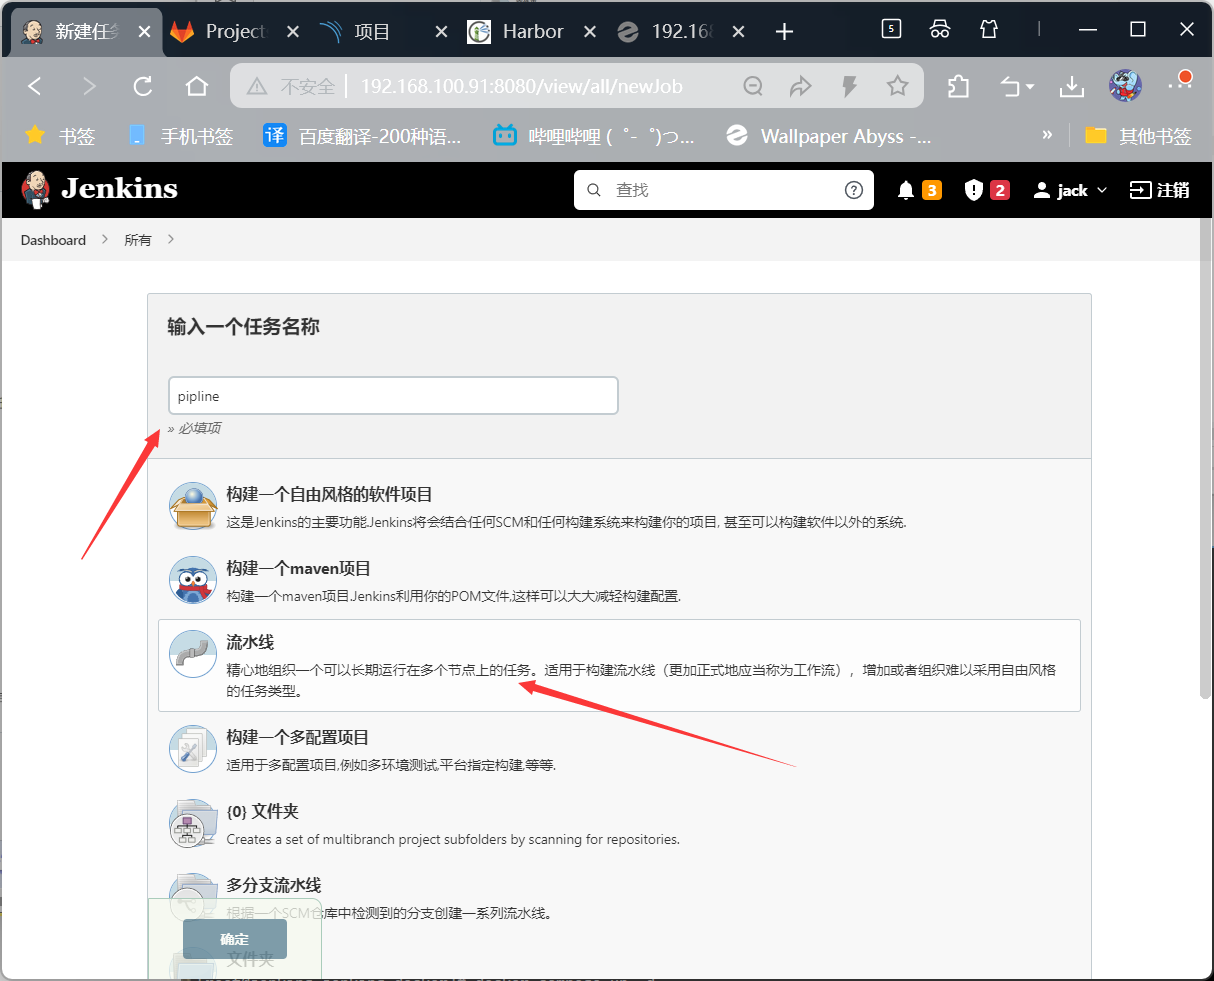Click the notification dot at toolbar's right end

pyautogui.click(x=1185, y=78)
